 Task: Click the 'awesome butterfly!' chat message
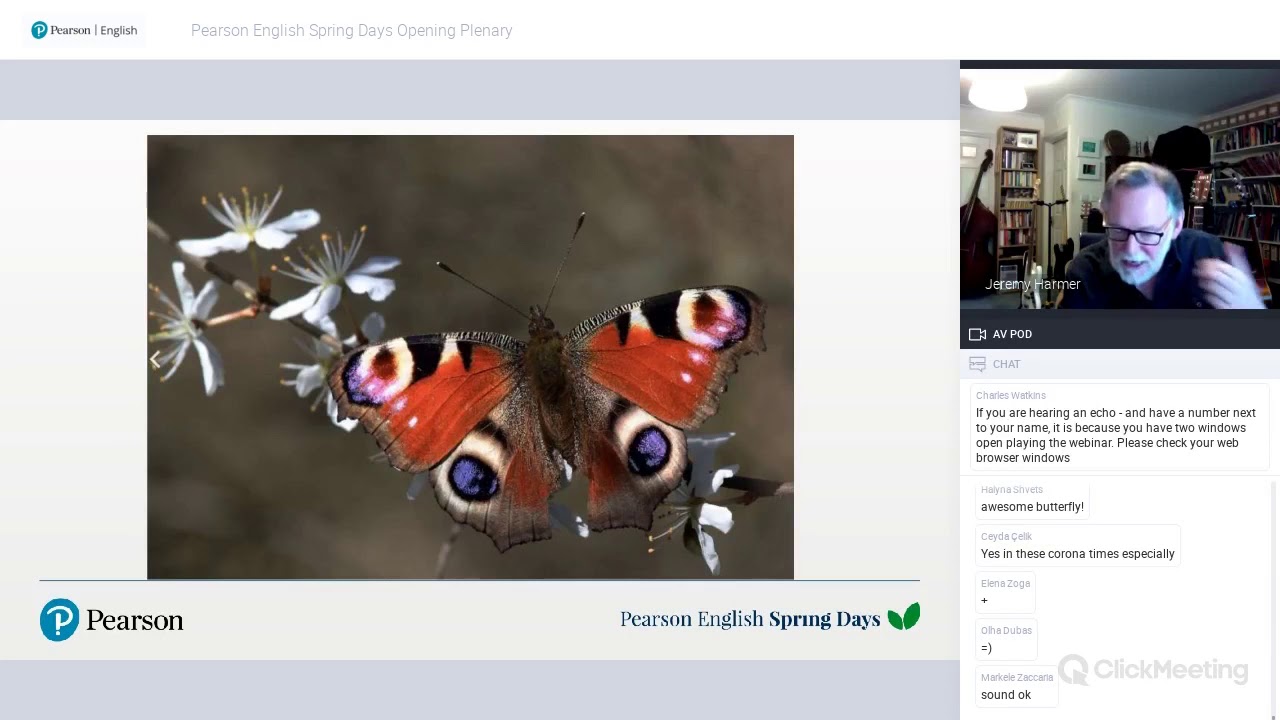(1032, 507)
